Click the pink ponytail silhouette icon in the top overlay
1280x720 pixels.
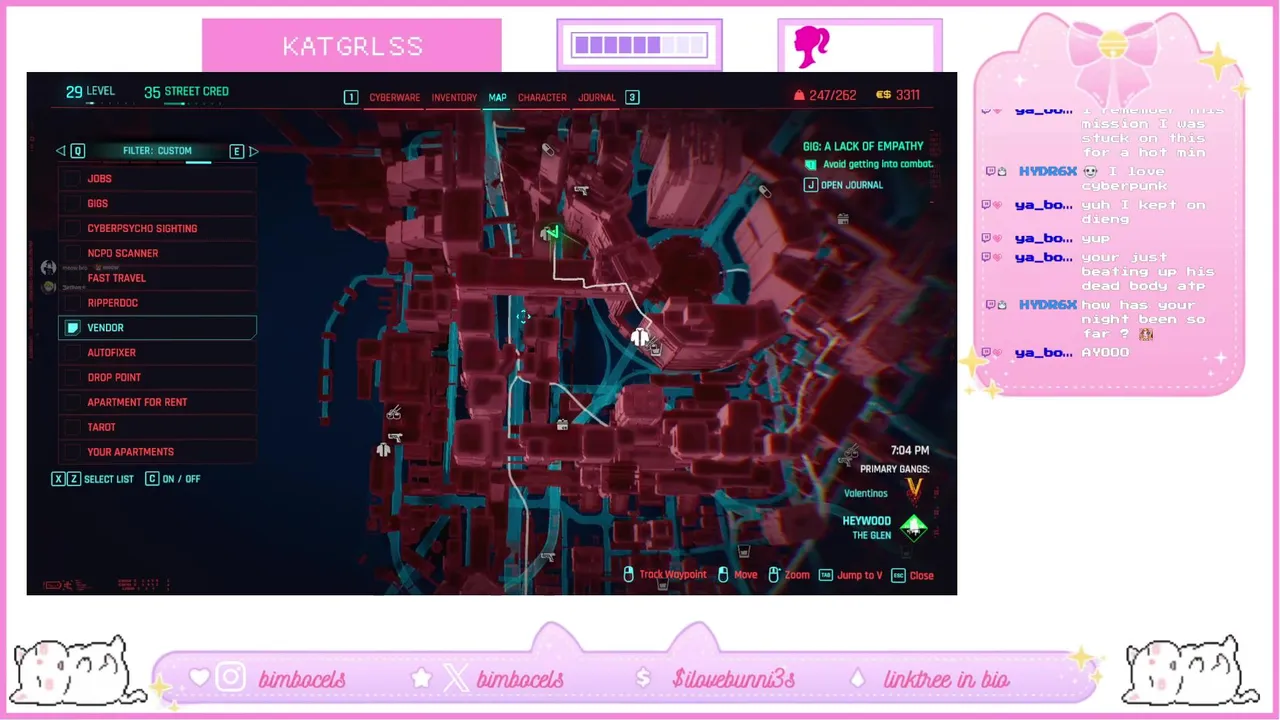point(811,47)
